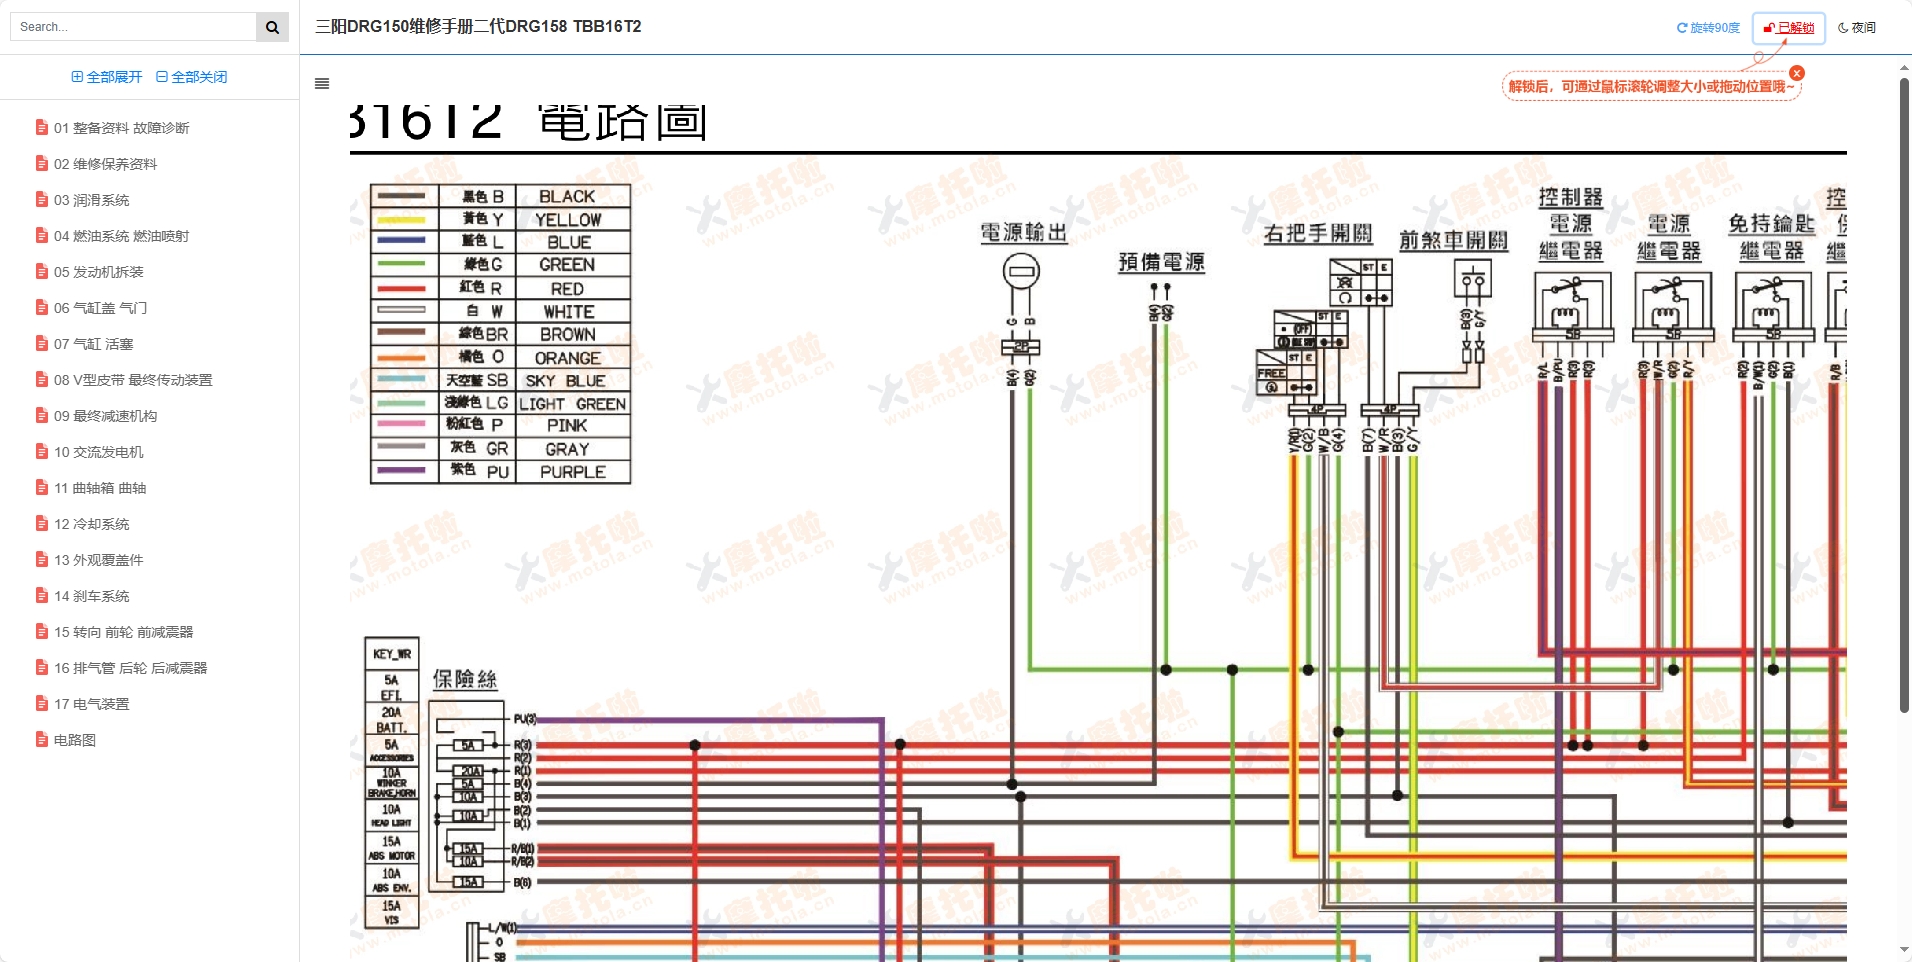Screen dimensions: 1912x962
Task: Toggle the sidebar hamburger menu icon
Action: click(x=322, y=84)
